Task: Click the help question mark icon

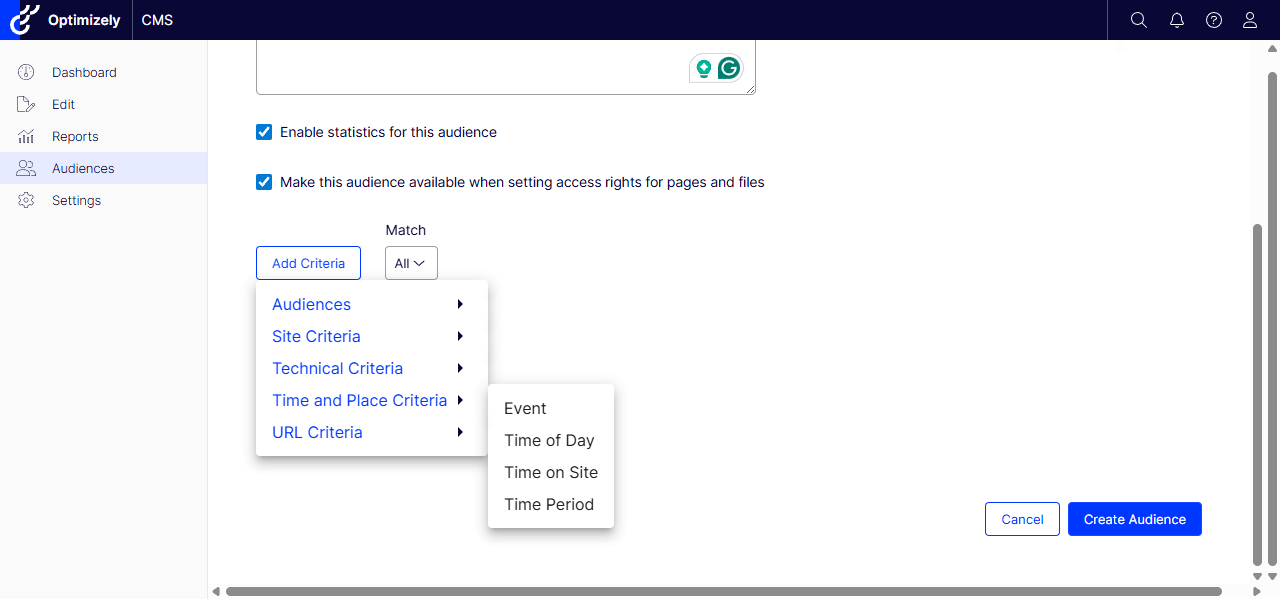Action: 1213,20
